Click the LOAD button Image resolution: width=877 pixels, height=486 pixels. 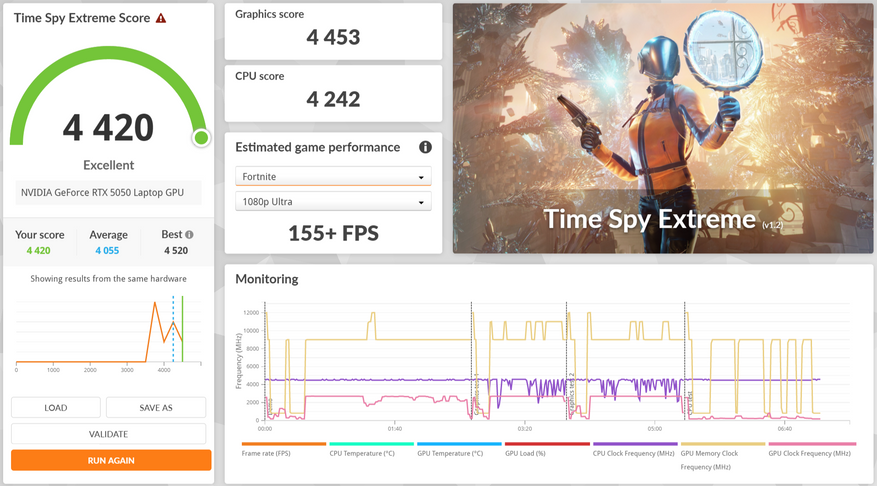pyautogui.click(x=56, y=408)
